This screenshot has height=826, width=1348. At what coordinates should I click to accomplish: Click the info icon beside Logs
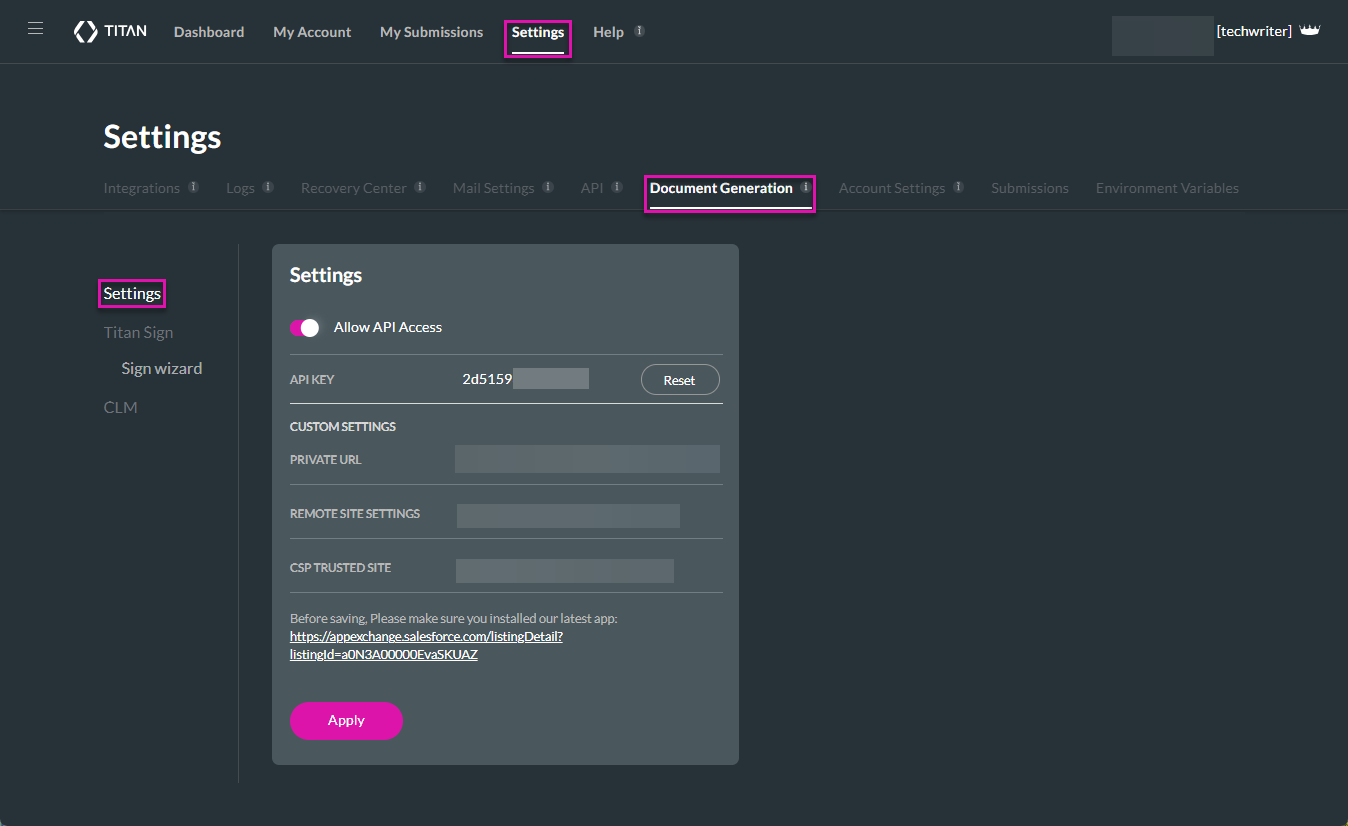(x=266, y=185)
